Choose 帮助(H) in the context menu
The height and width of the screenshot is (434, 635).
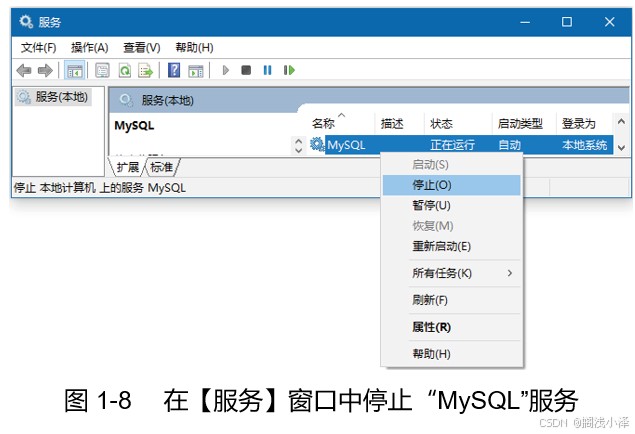tap(452, 354)
